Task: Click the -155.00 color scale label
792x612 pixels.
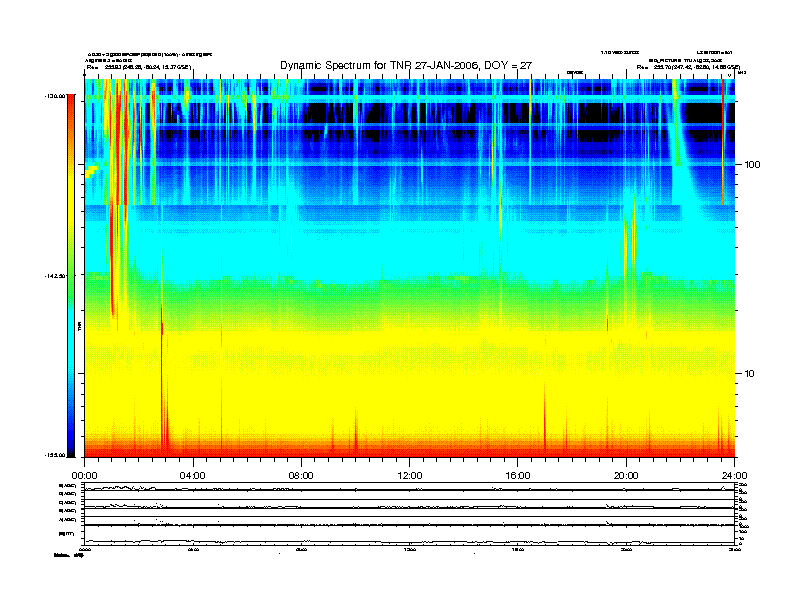Action: tap(55, 455)
